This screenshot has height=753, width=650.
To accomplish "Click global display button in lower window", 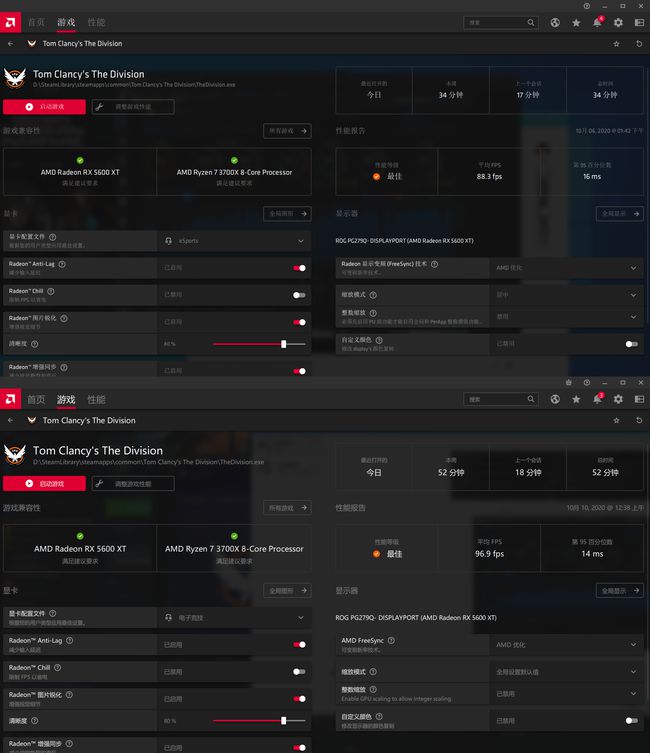I will [x=620, y=591].
